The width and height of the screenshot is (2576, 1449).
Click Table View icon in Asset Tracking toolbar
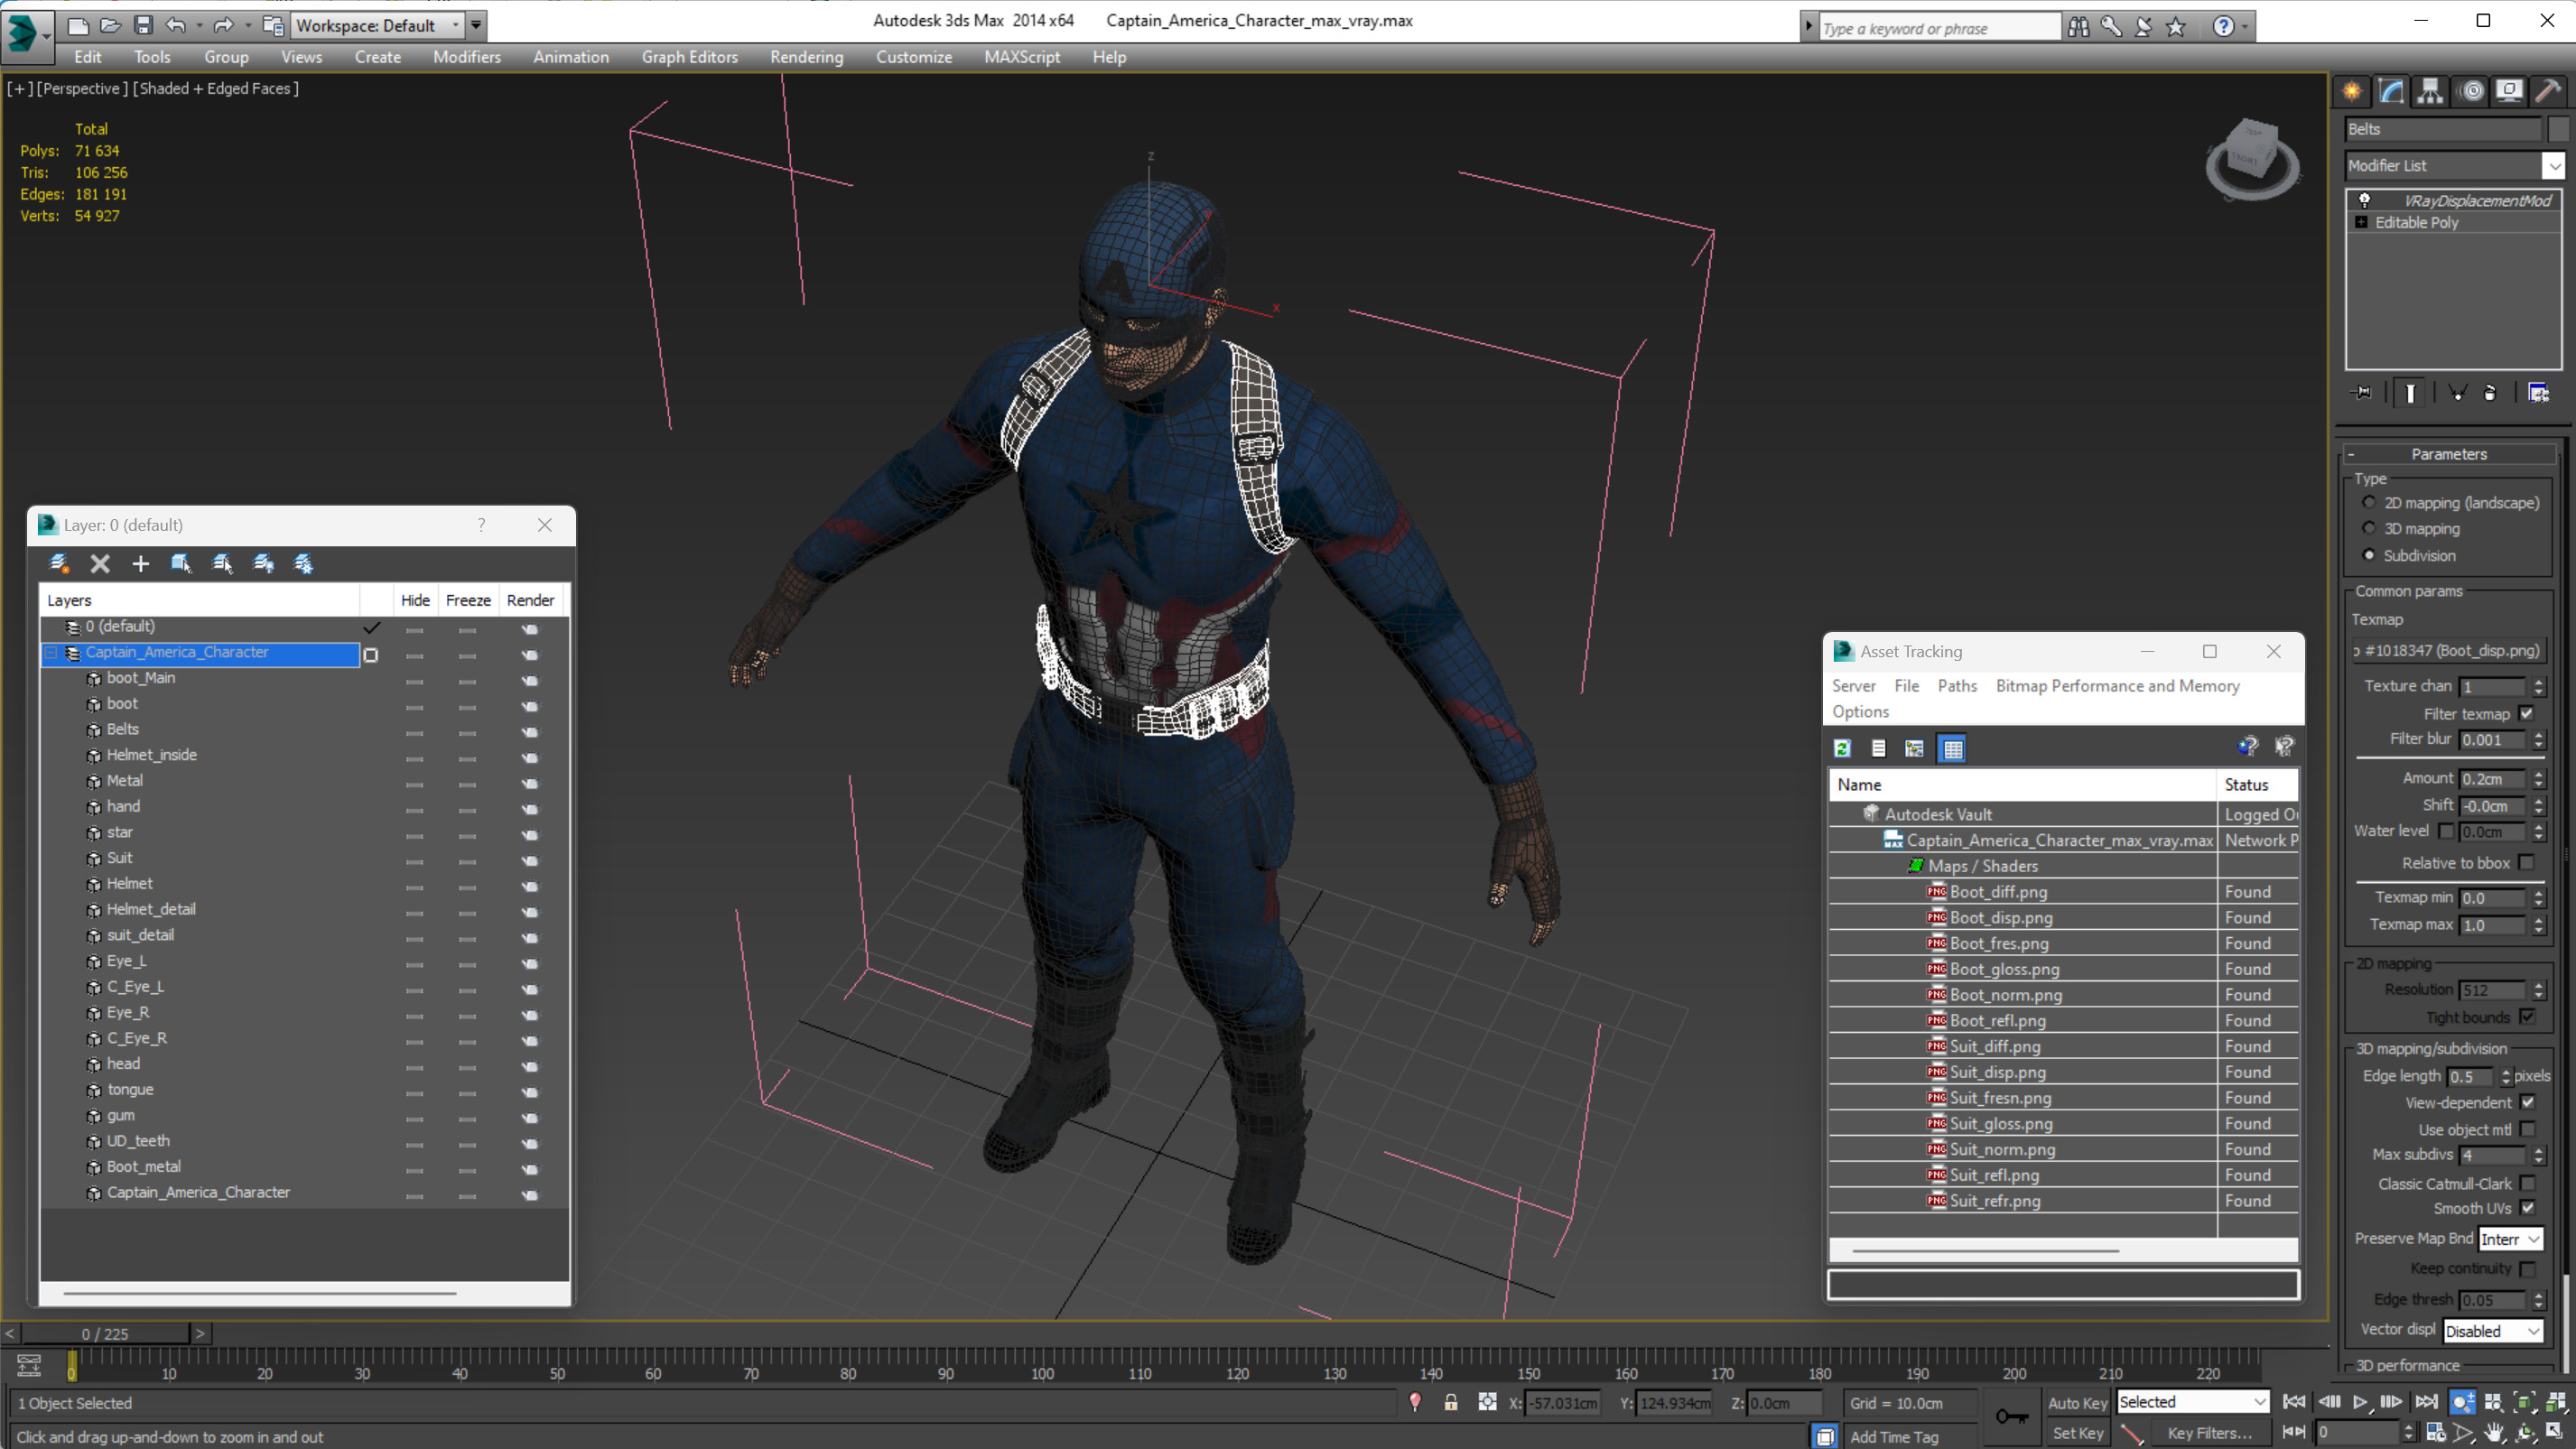(1952, 748)
